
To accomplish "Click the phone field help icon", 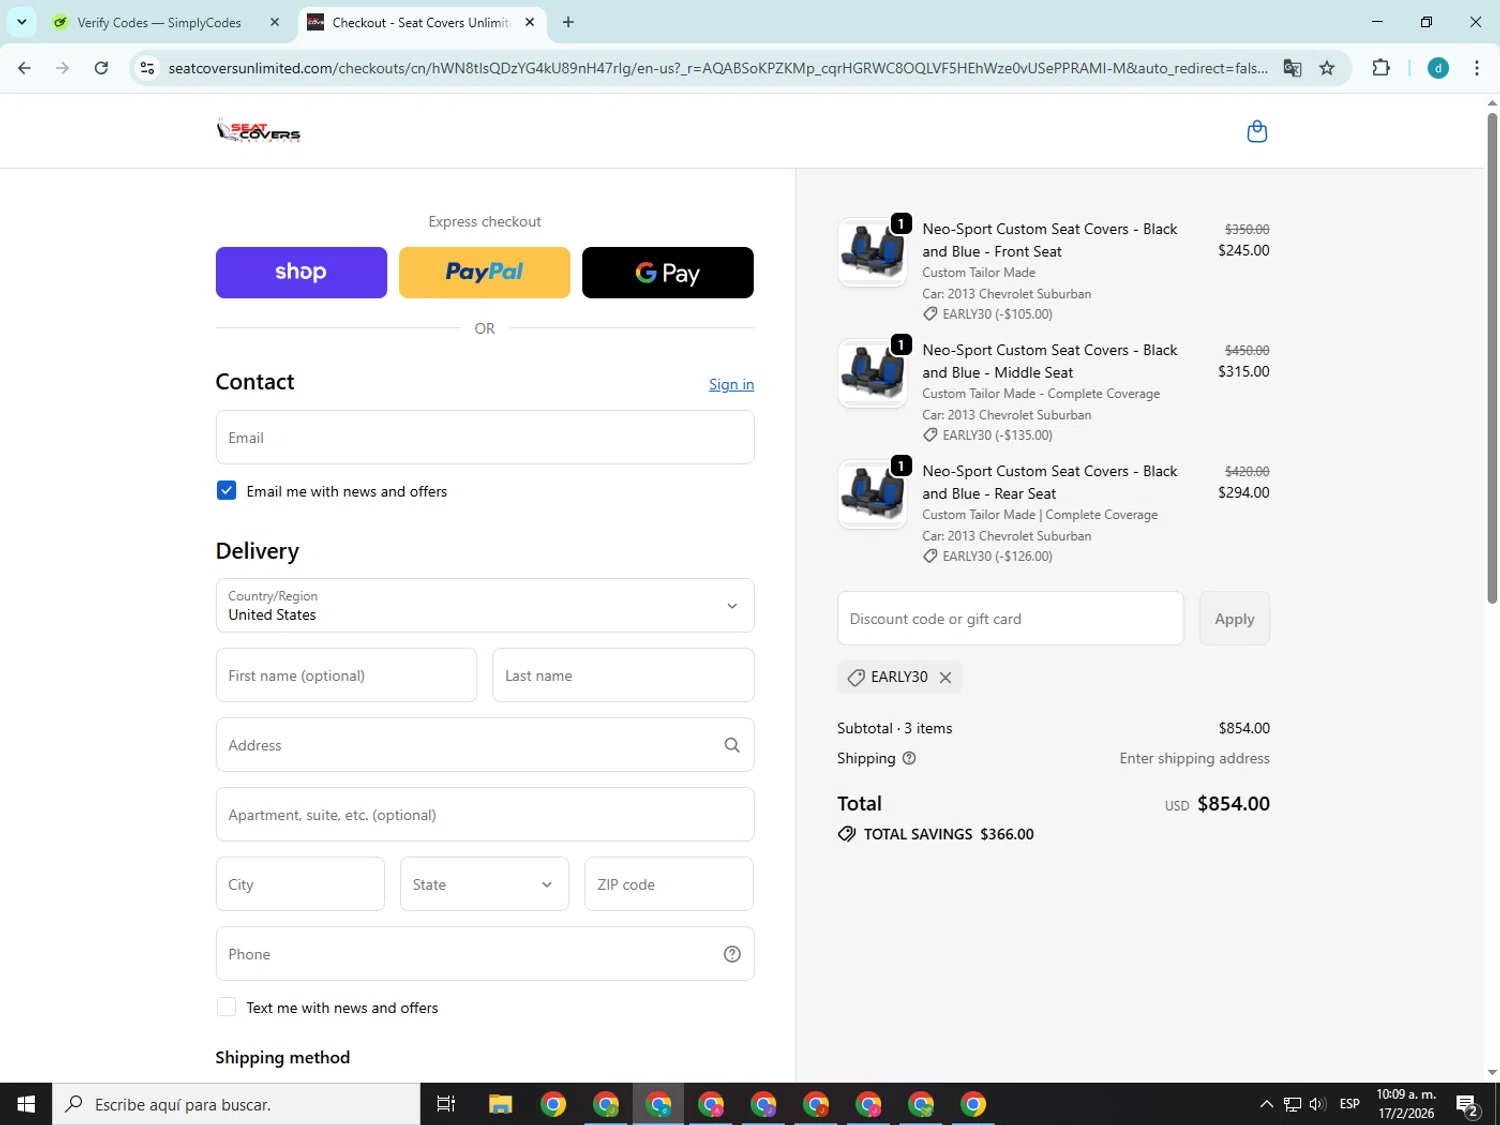I will coord(732,954).
